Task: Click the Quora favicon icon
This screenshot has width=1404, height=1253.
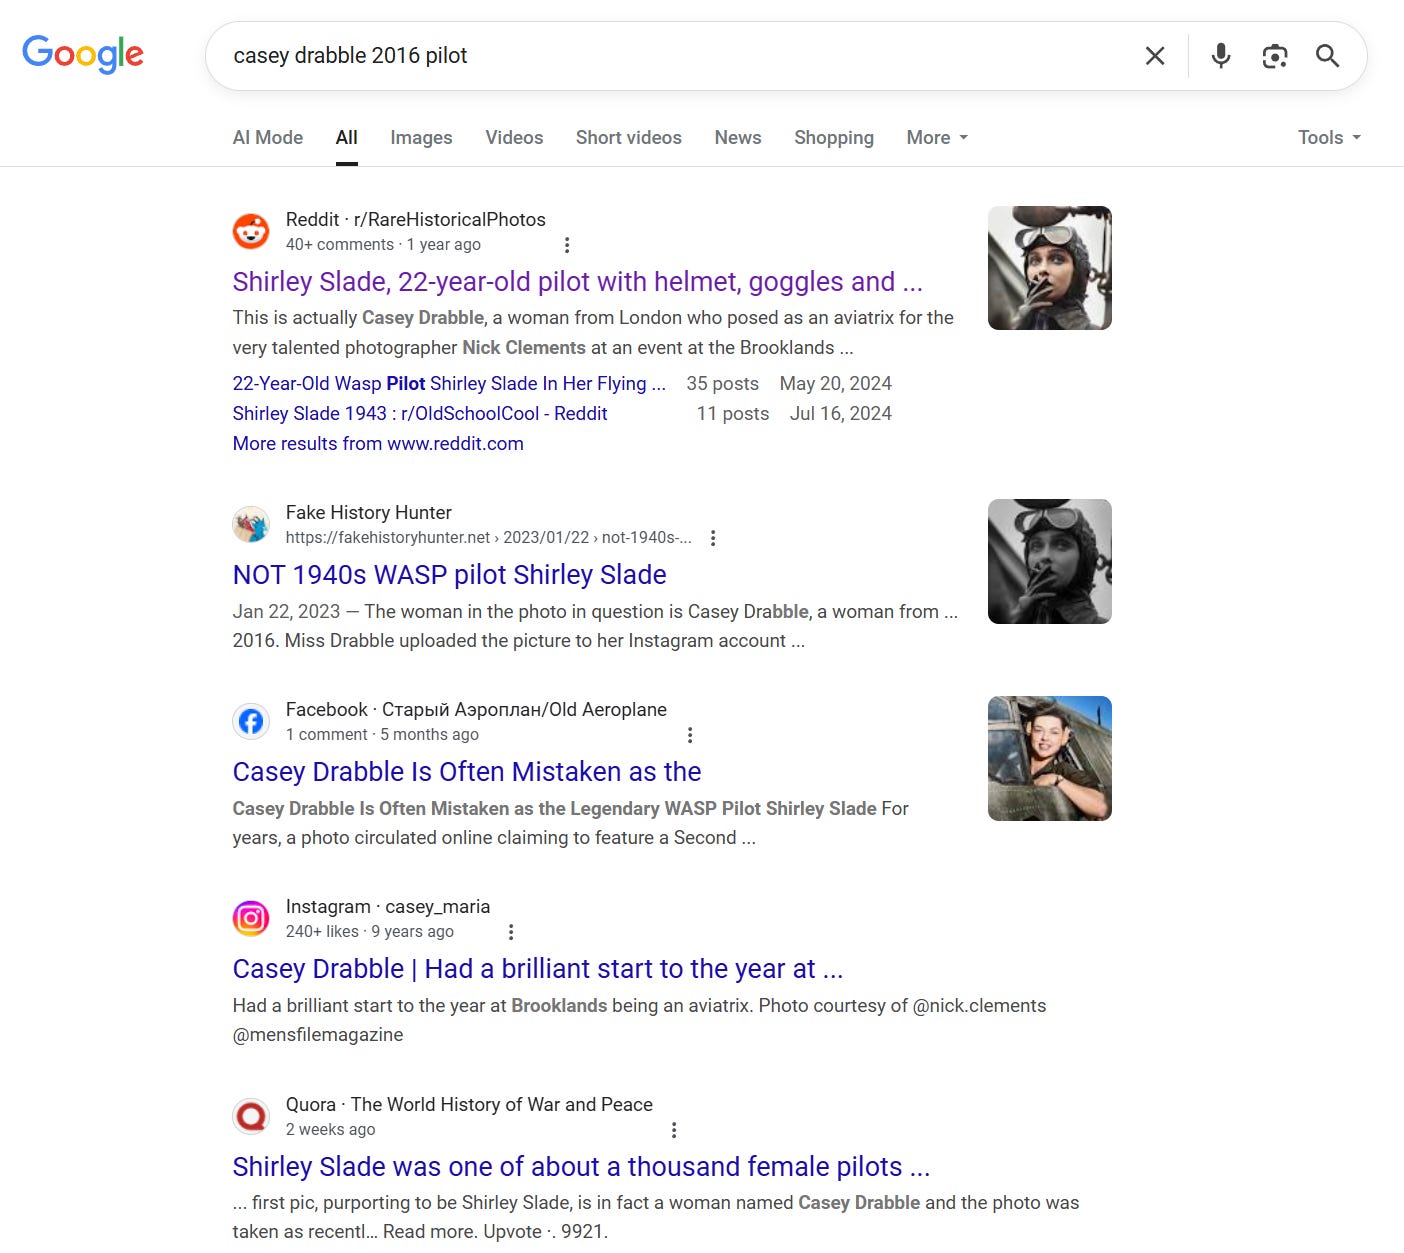Action: point(251,1116)
